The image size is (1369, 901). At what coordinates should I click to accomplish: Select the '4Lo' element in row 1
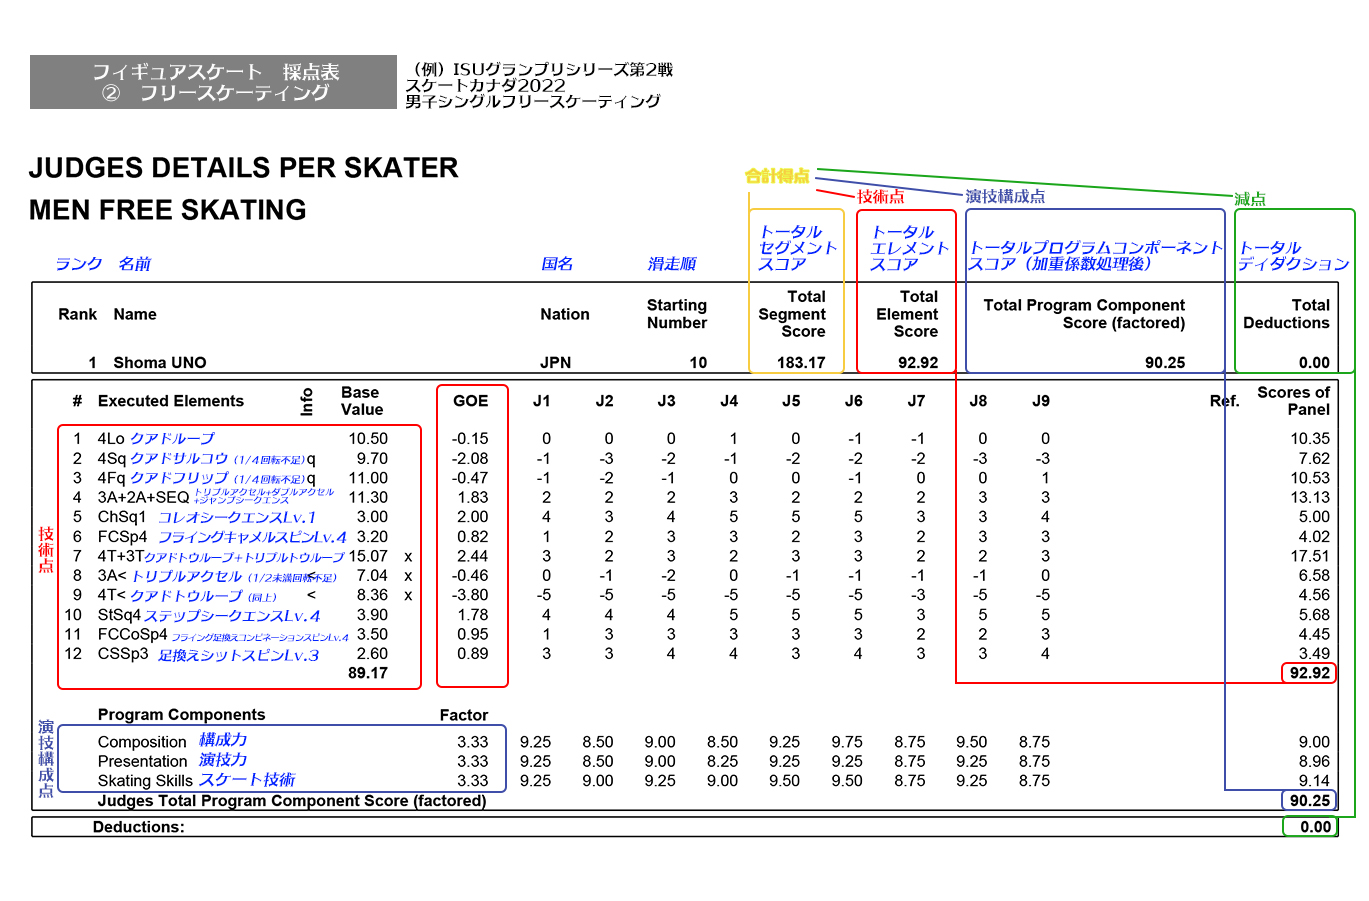111,439
